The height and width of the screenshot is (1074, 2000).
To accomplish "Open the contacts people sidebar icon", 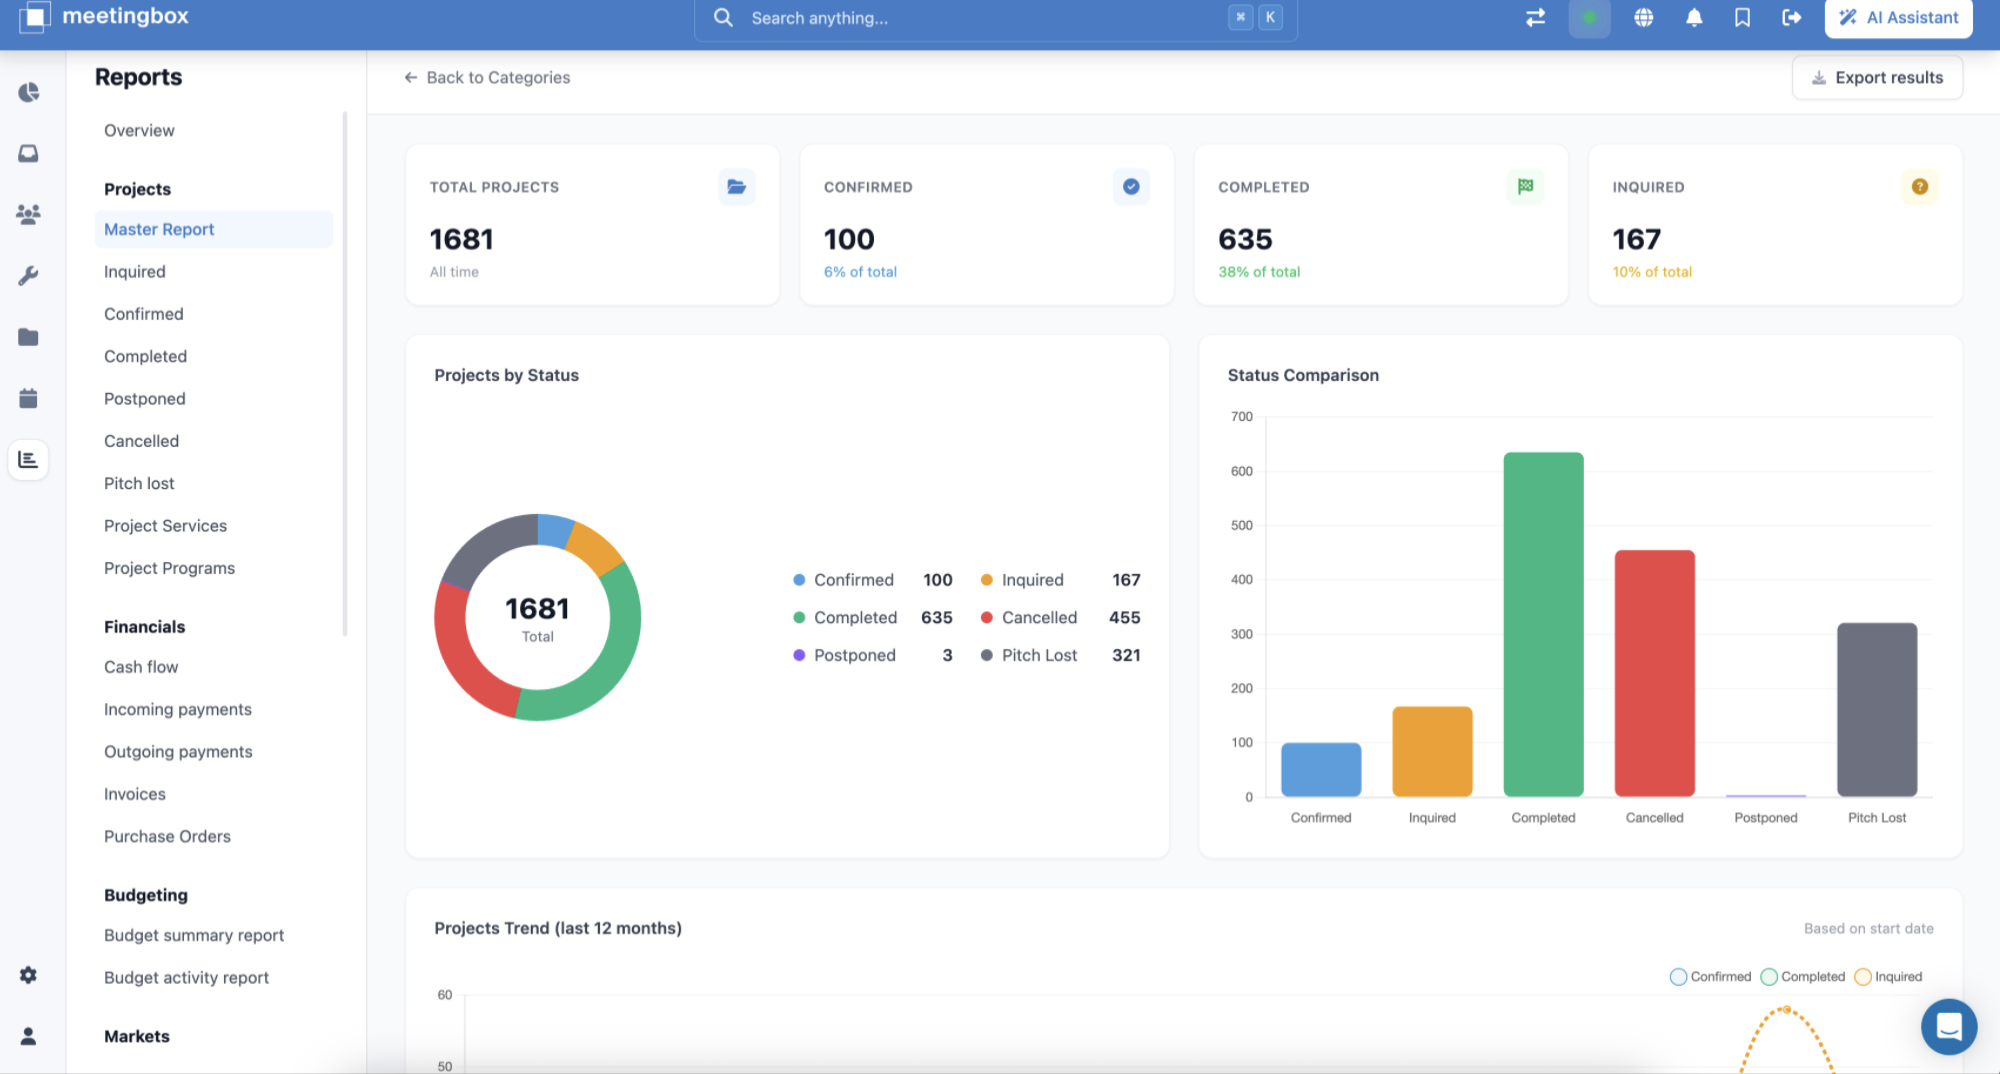I will pos(29,214).
